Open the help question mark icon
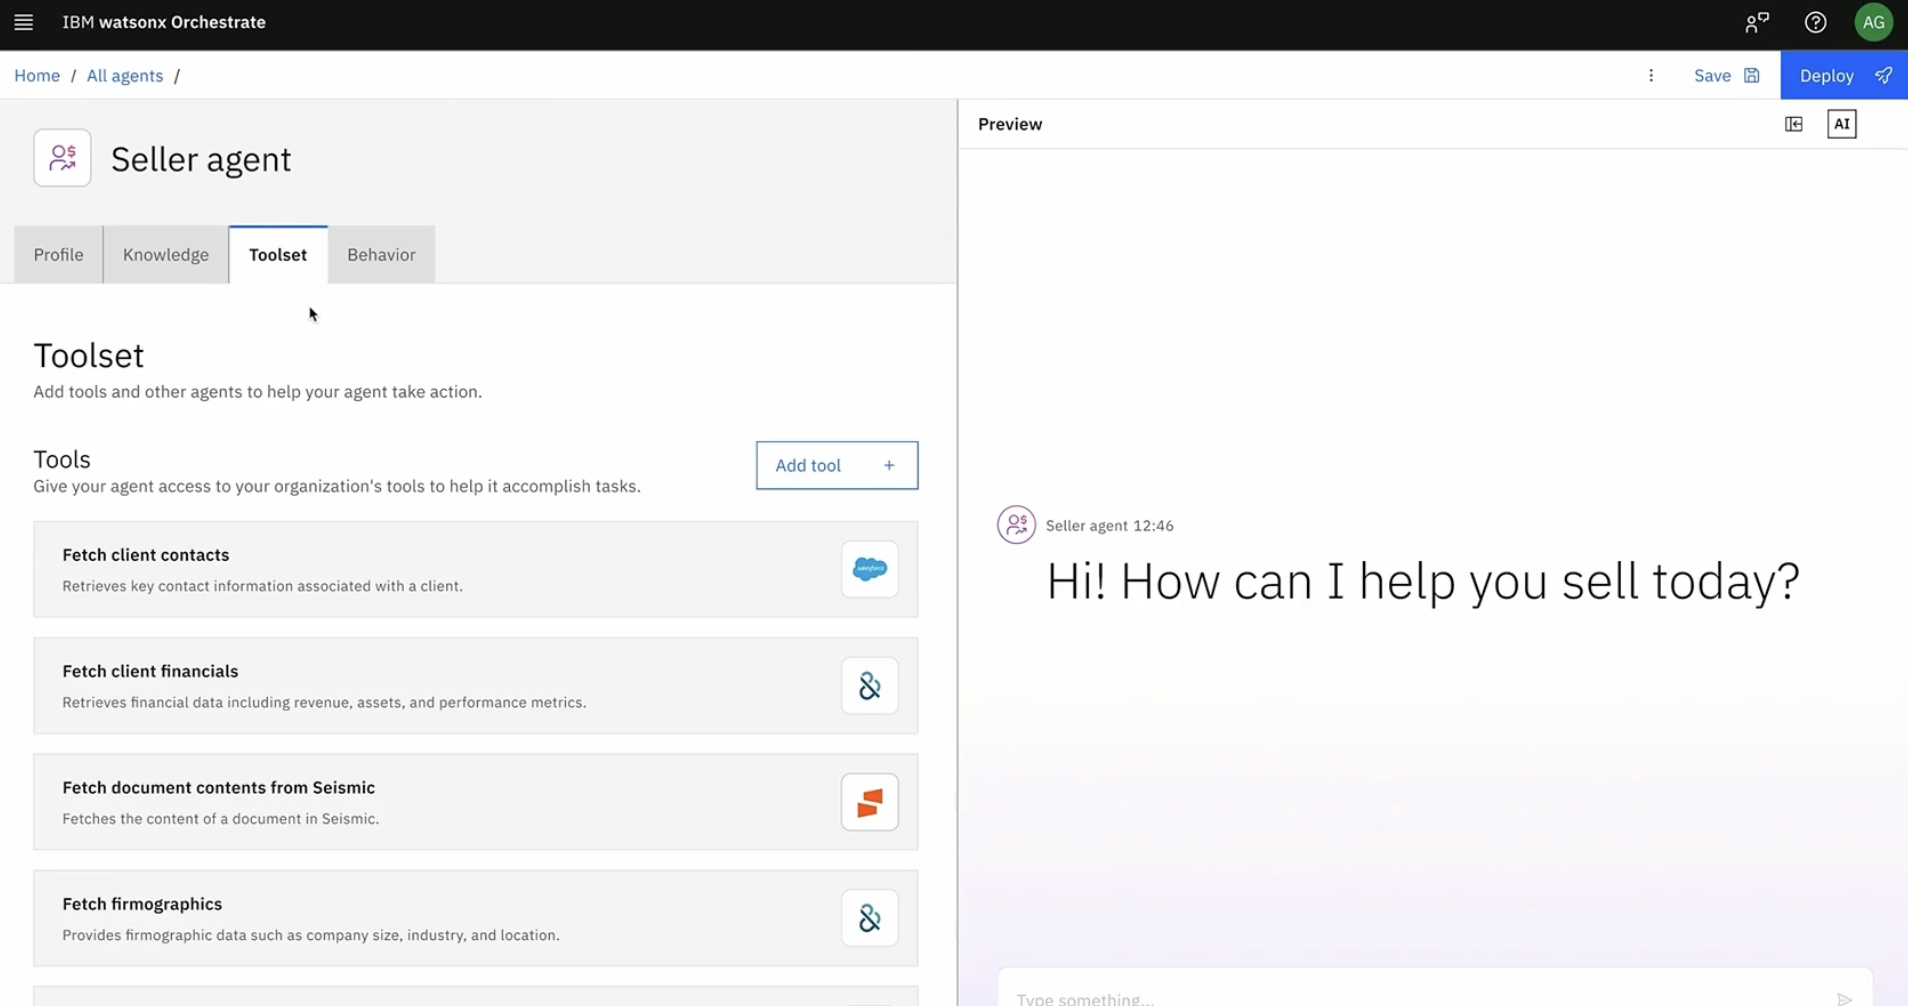This screenshot has width=1908, height=1006. (1815, 22)
